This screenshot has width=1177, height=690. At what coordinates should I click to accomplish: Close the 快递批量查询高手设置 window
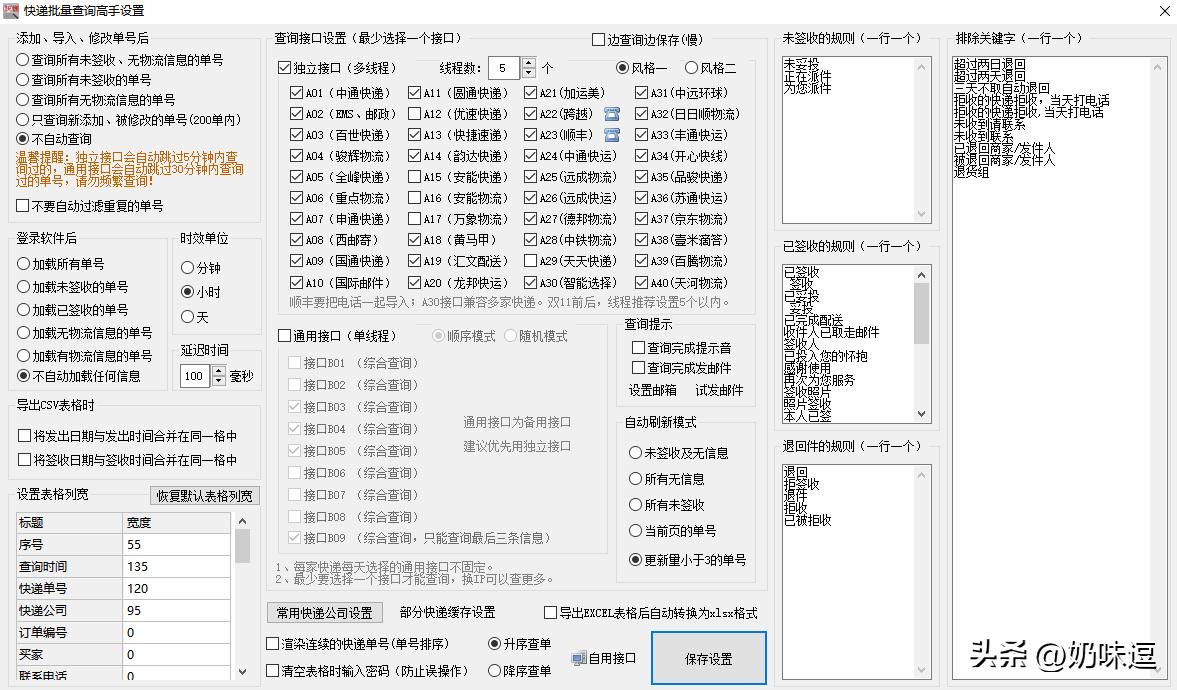1164,11
